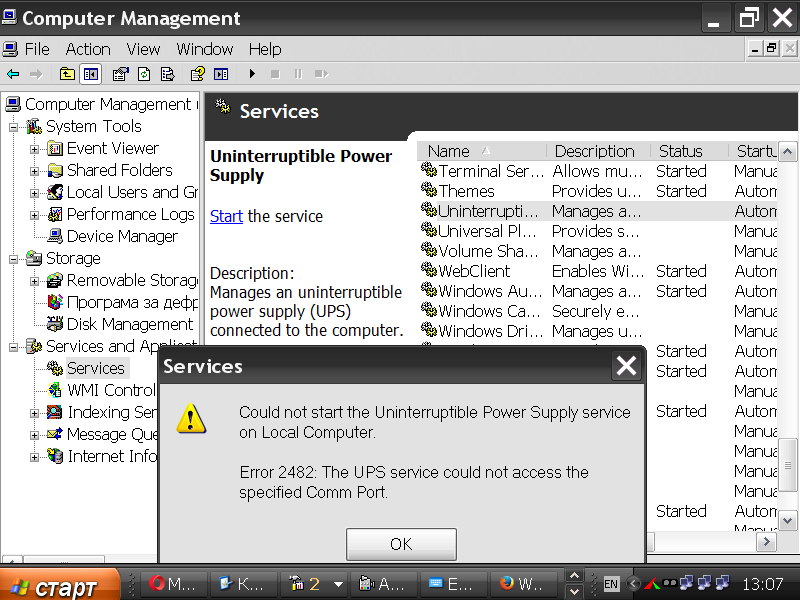
Task: Expand Local Users and Groups node
Action: pyautogui.click(x=34, y=193)
